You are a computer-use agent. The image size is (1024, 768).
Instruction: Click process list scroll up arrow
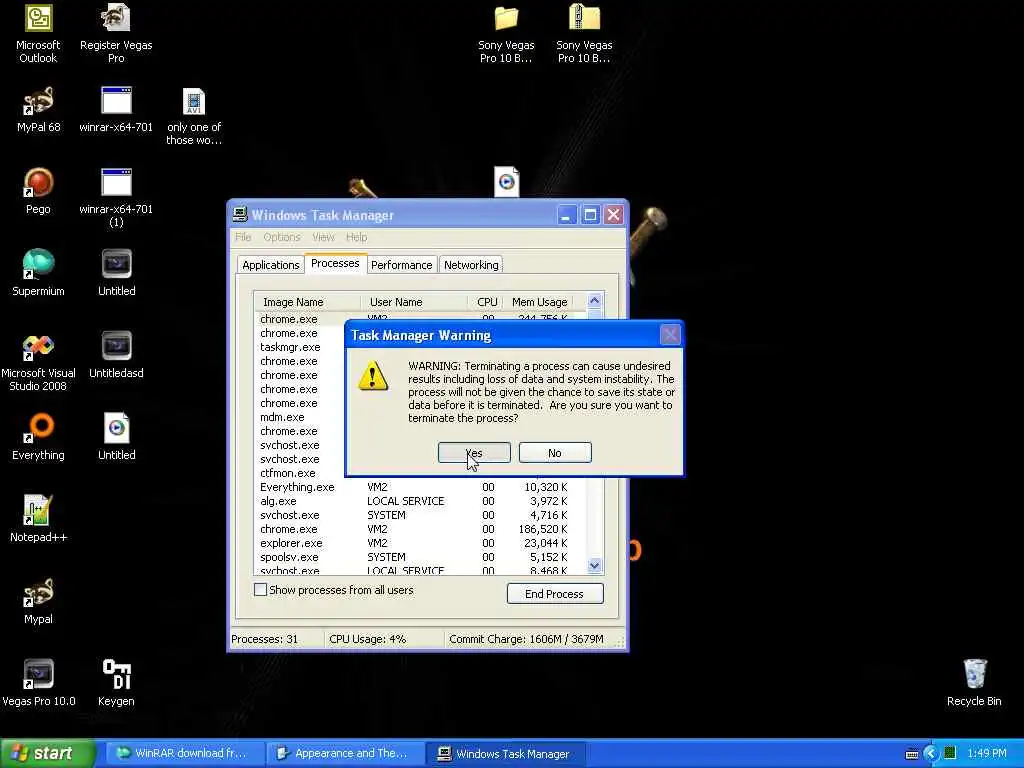pos(594,301)
